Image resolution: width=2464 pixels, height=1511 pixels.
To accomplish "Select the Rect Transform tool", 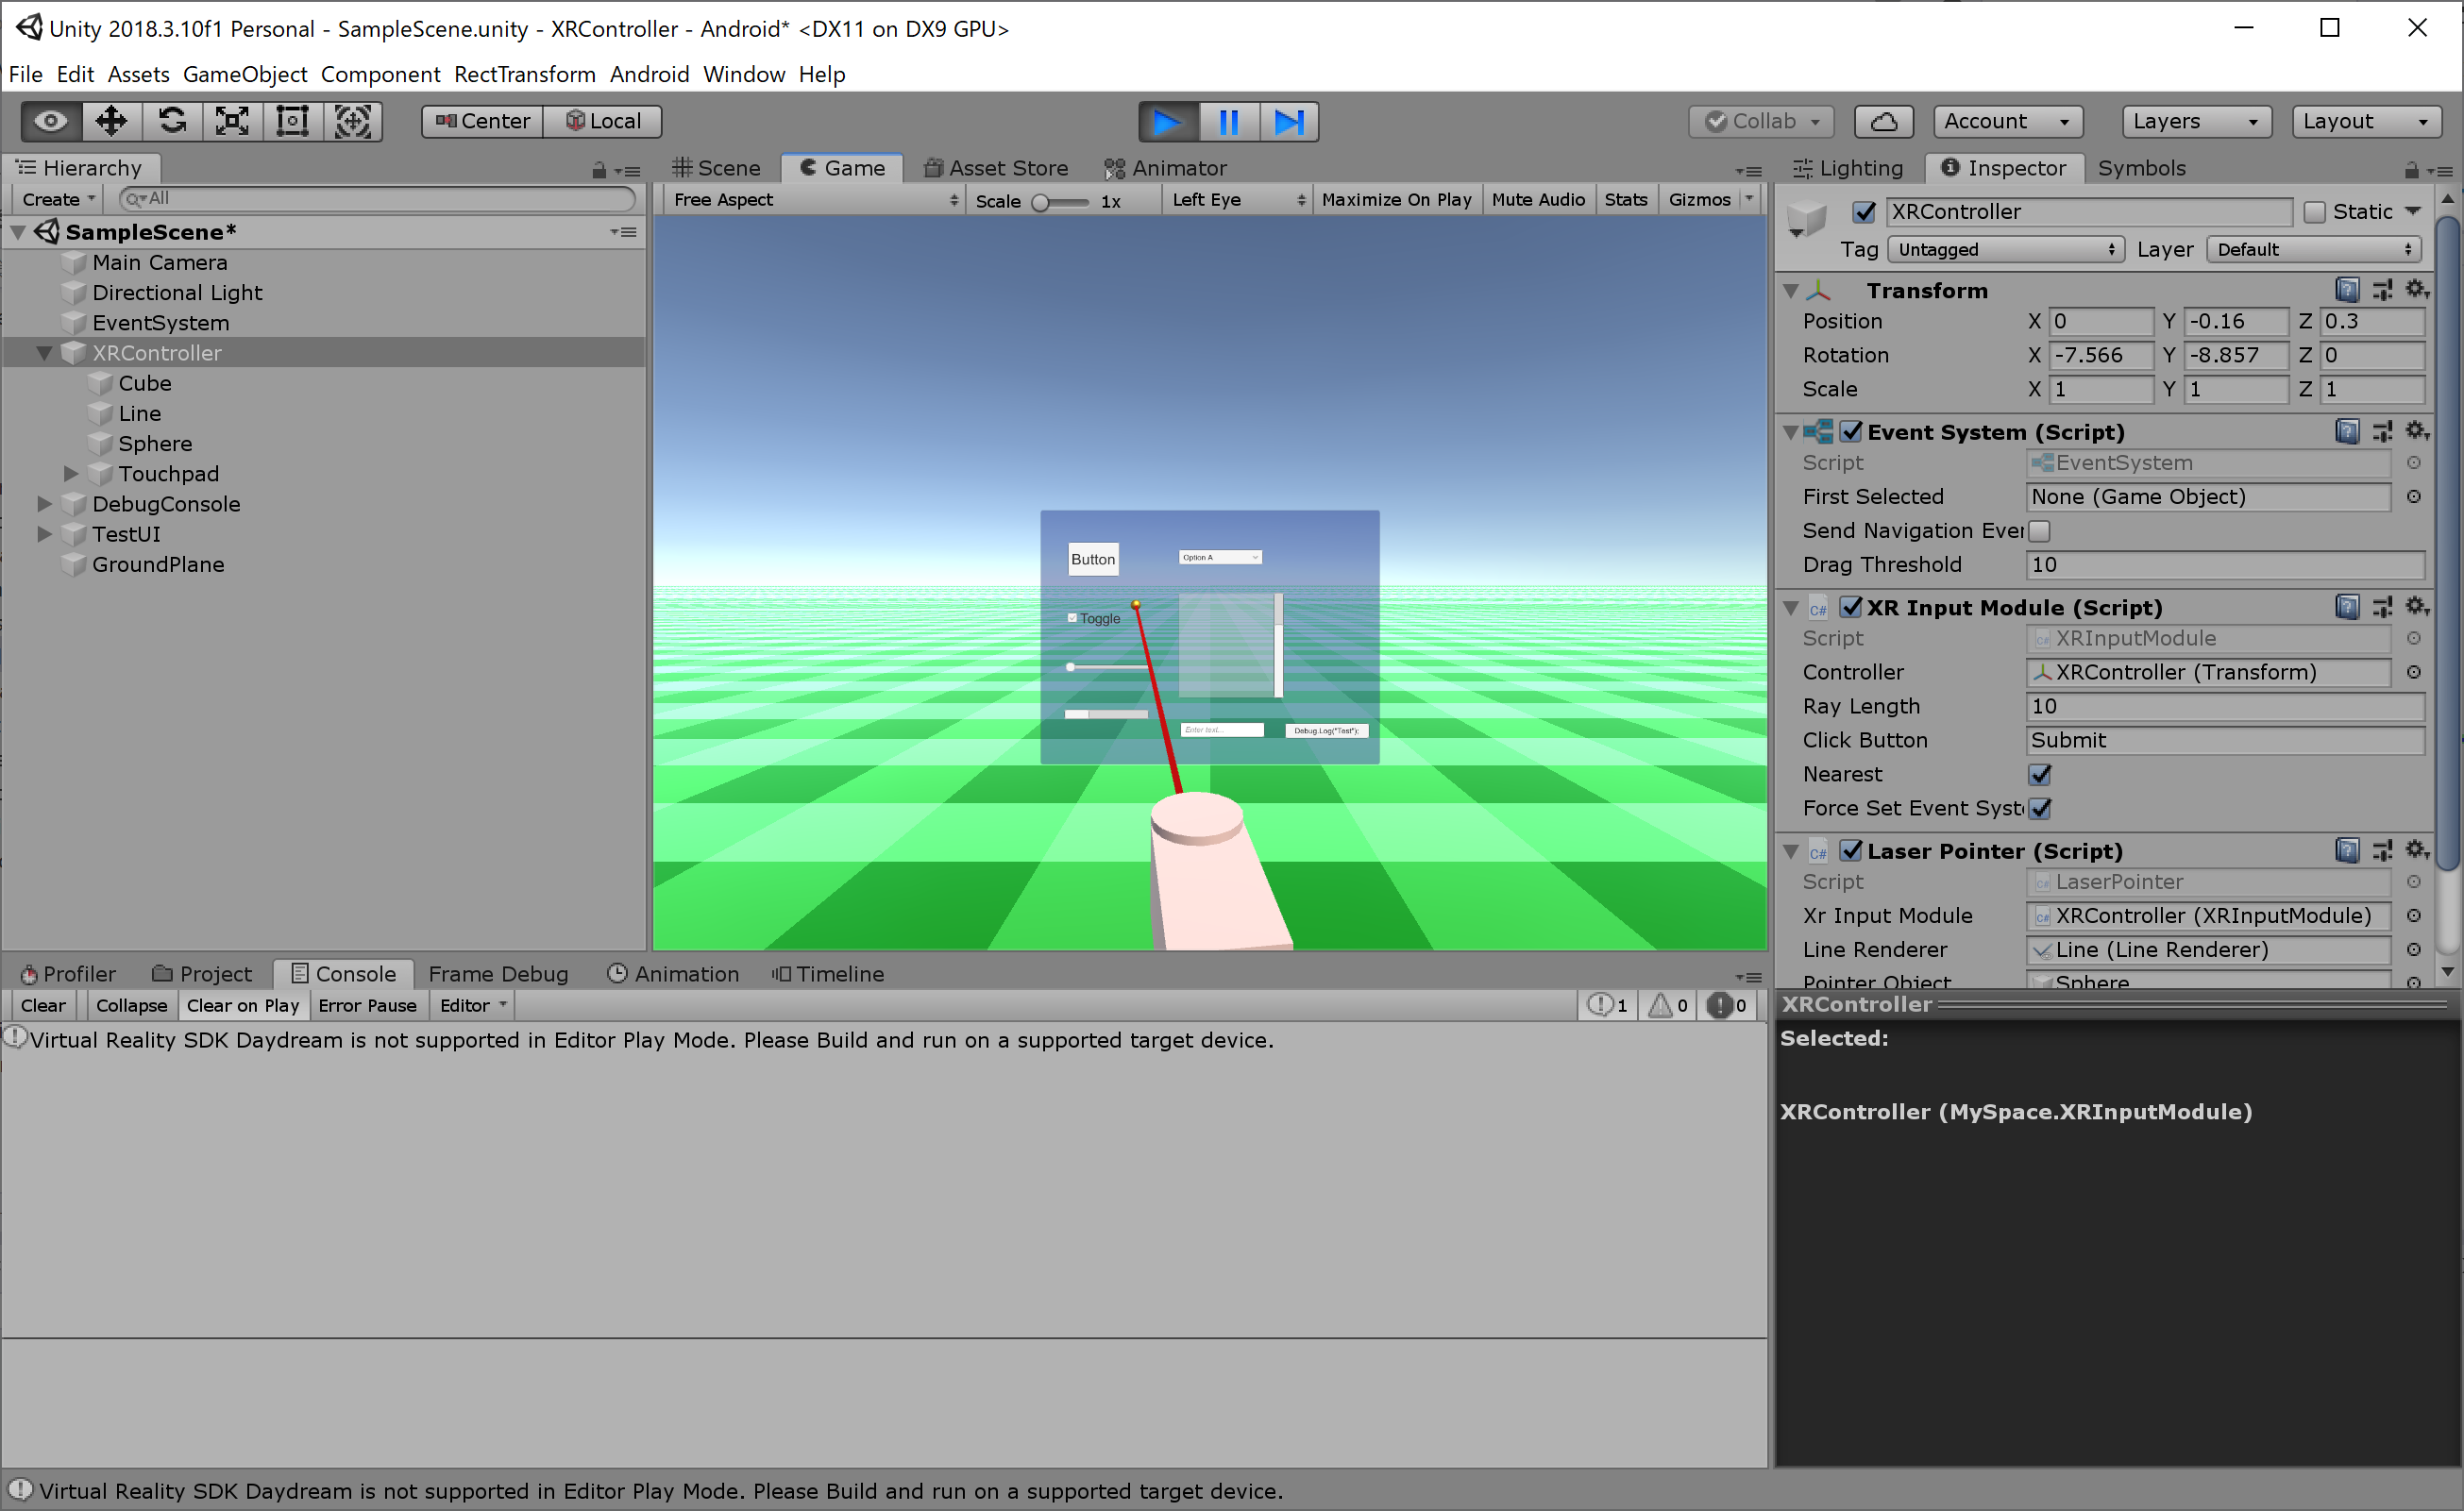I will point(292,121).
